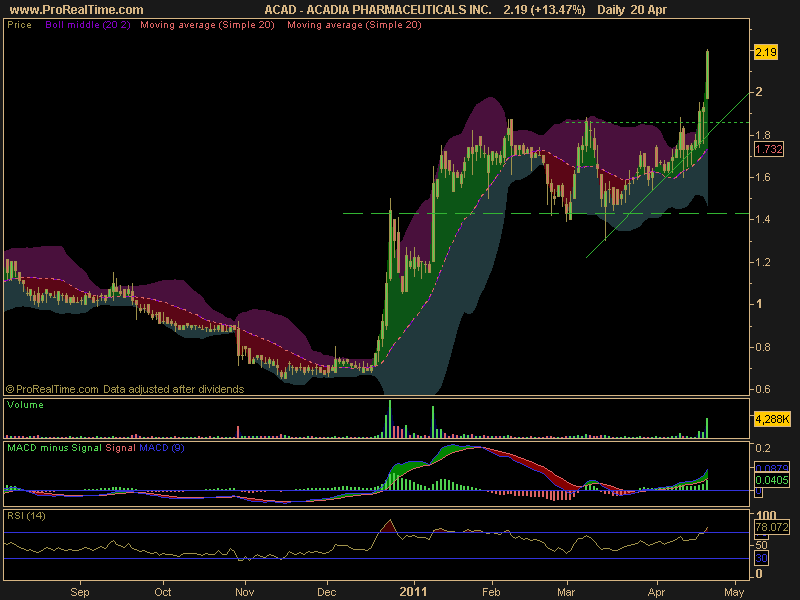Select the Boll middle (20 2) legend

(88, 25)
